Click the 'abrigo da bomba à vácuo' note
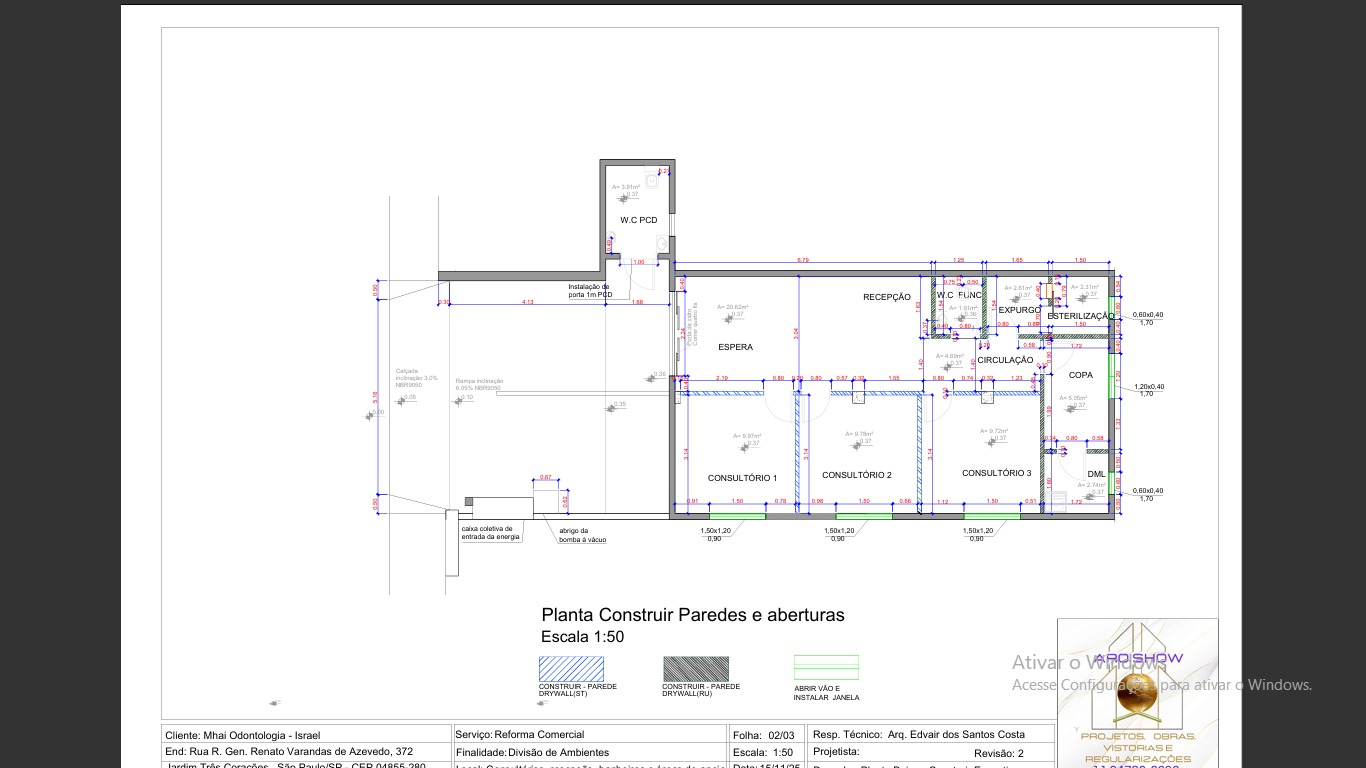 [x=583, y=535]
